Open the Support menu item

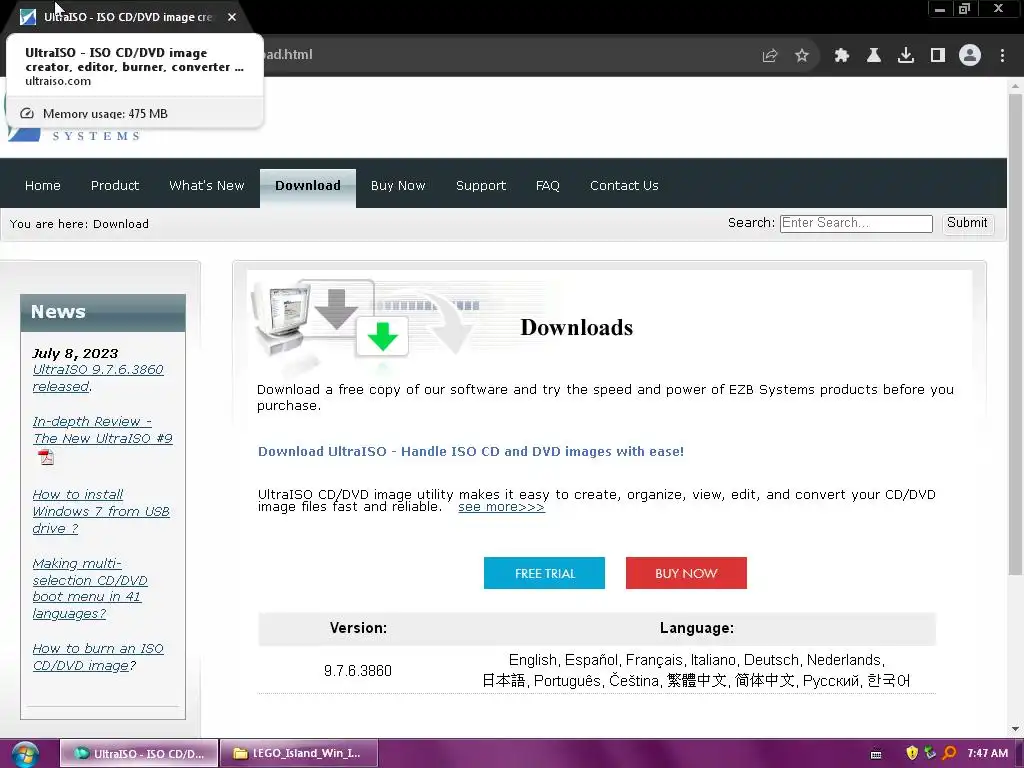point(481,186)
